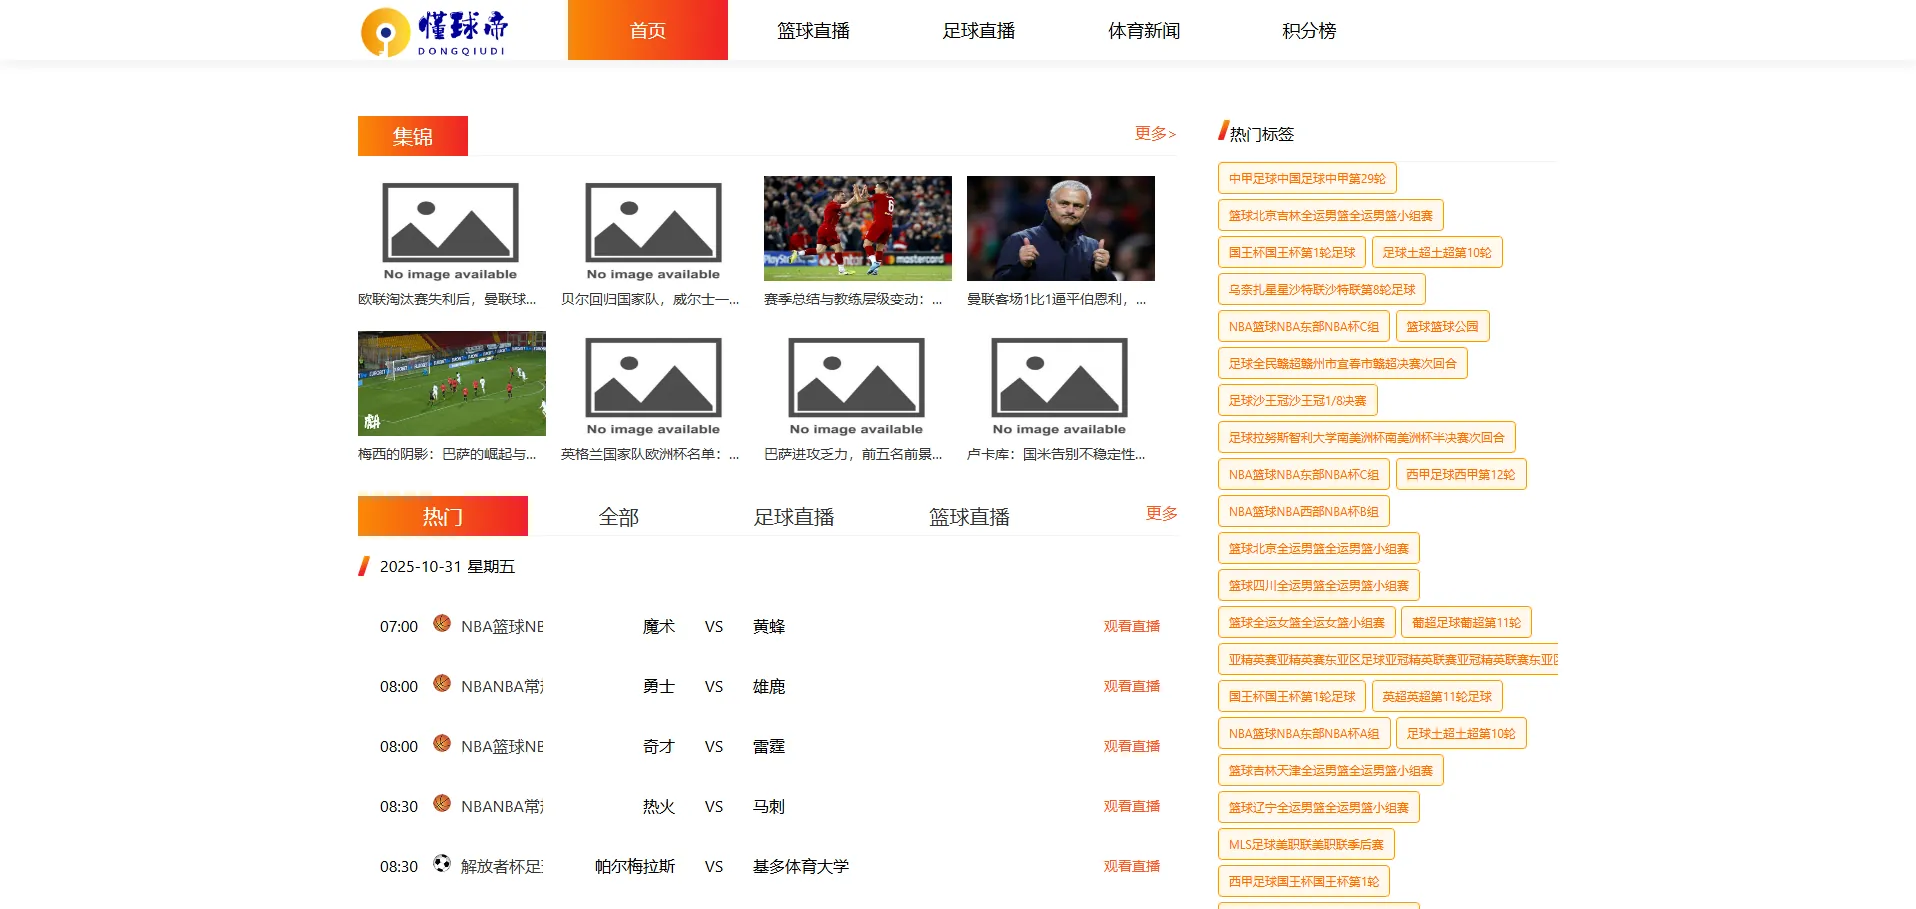Watch live stream for 魔术 vs 黄蜂
The height and width of the screenshot is (909, 1916).
click(1131, 626)
